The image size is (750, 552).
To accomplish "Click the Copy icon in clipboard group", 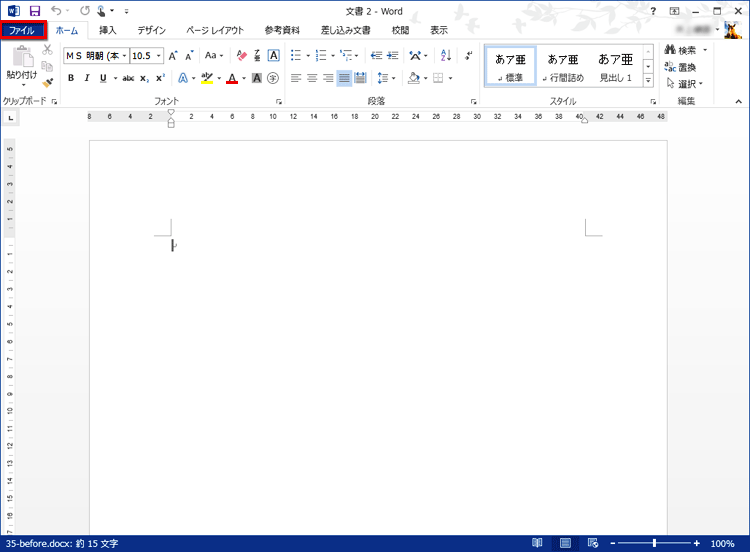I will pos(47,66).
